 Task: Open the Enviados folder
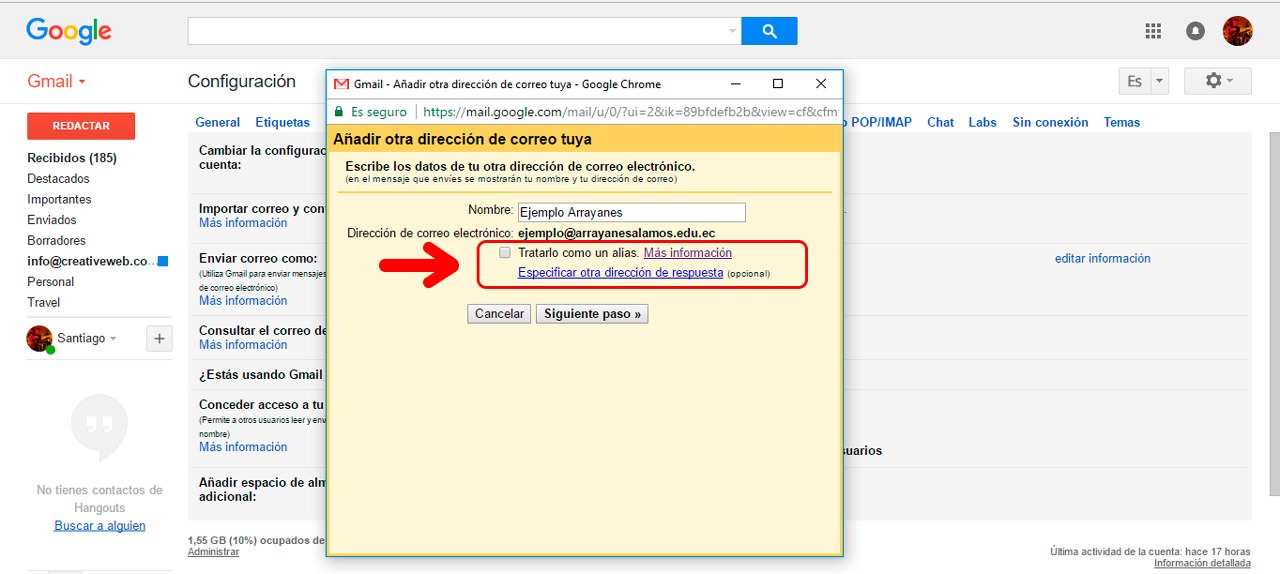52,220
